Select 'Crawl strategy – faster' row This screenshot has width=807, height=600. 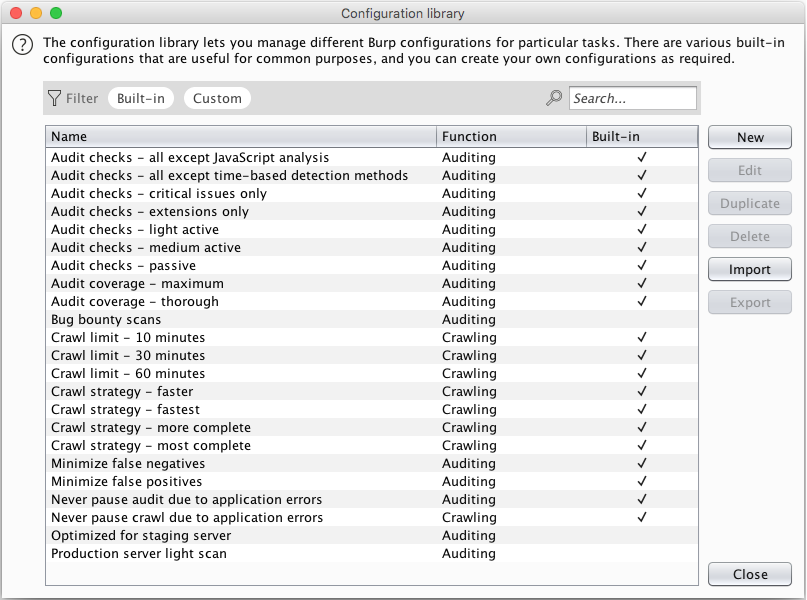click(x=372, y=392)
